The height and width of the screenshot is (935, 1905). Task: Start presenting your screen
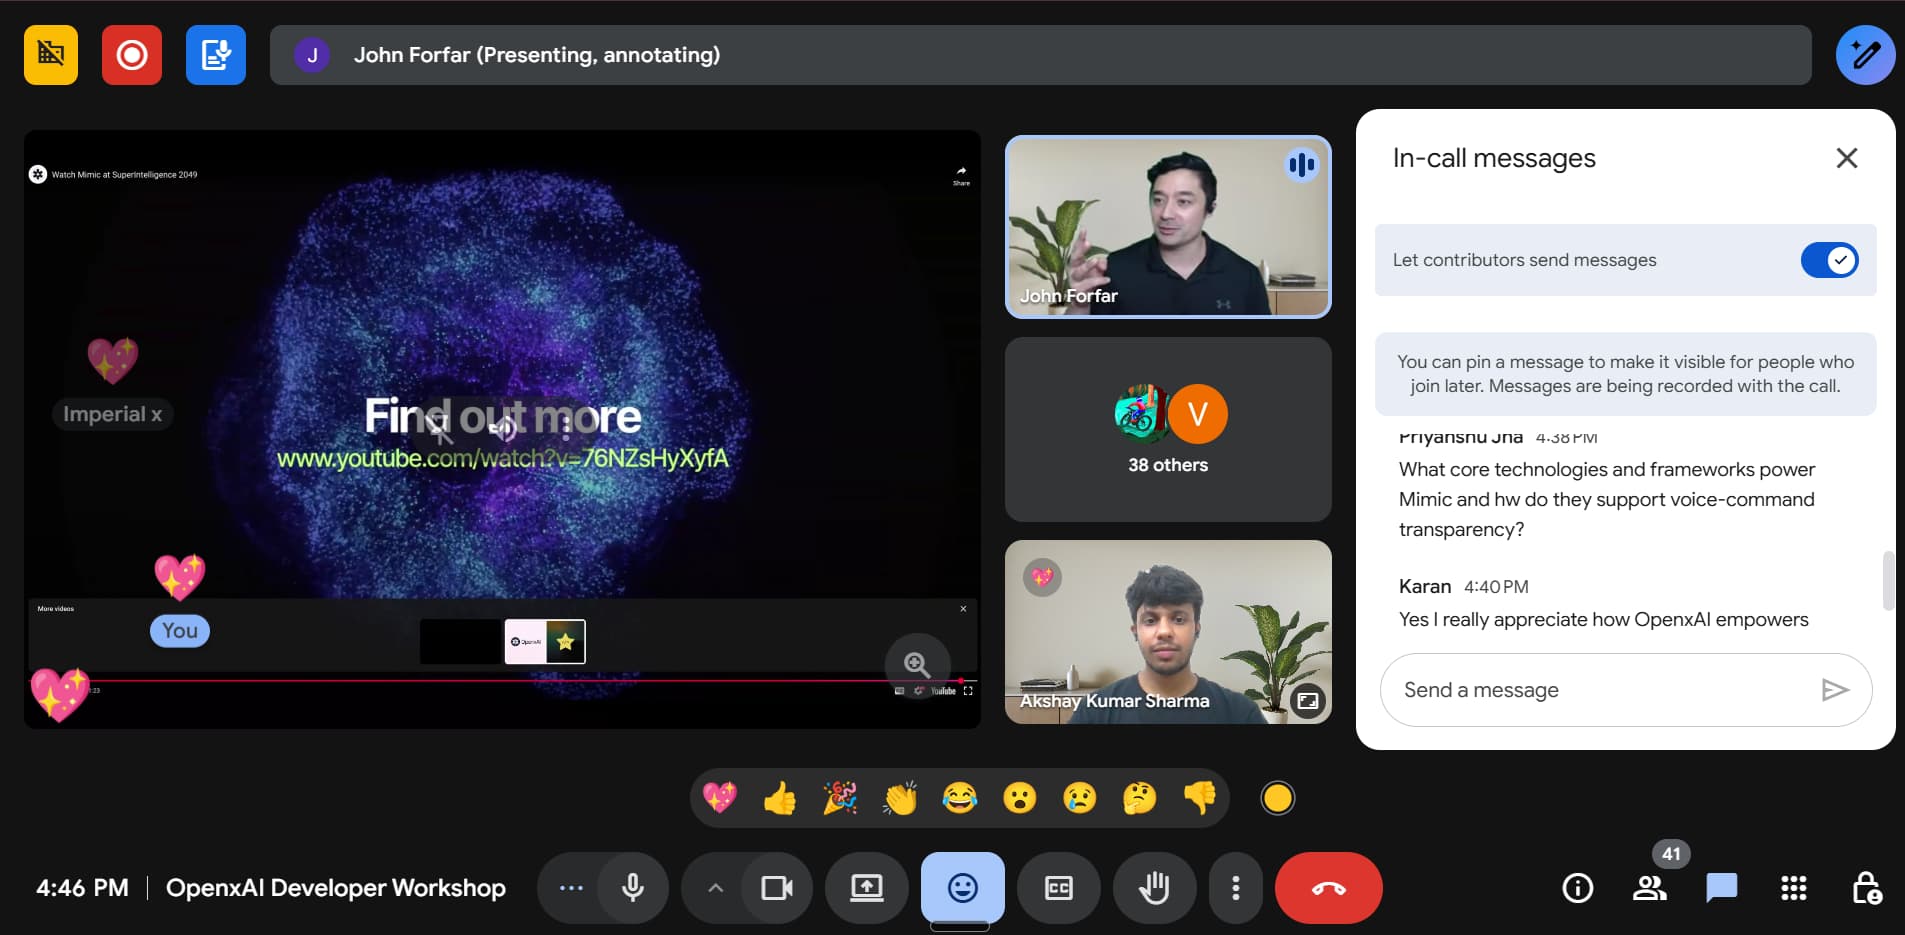[866, 888]
